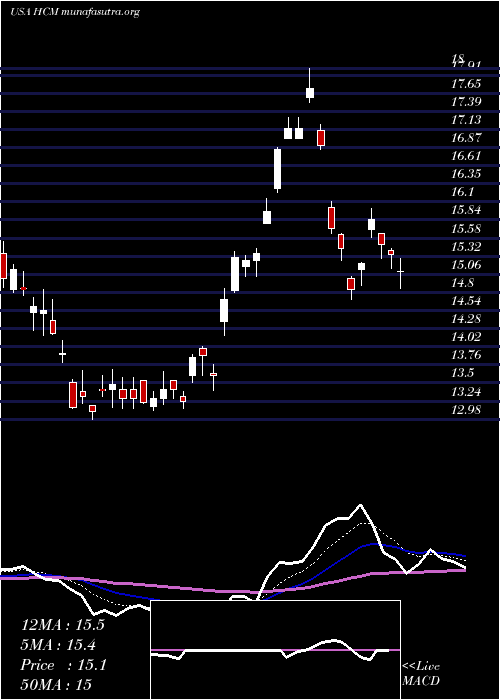This screenshot has width=500, height=700.
Task: Click the 17.65 price axis label
Action: pyautogui.click(x=466, y=83)
